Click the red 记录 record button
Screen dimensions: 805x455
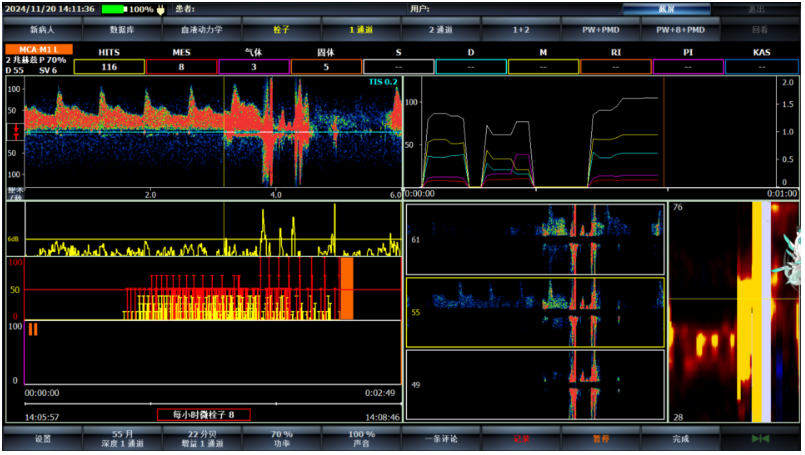[521, 439]
